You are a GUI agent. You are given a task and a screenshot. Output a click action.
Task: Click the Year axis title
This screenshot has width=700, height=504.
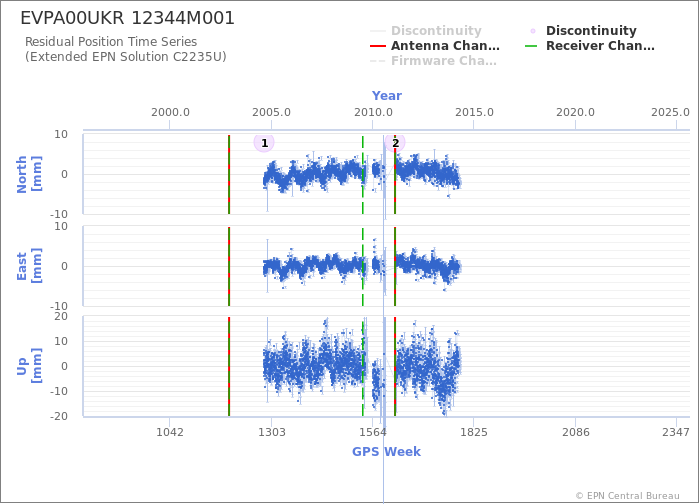coord(387,96)
